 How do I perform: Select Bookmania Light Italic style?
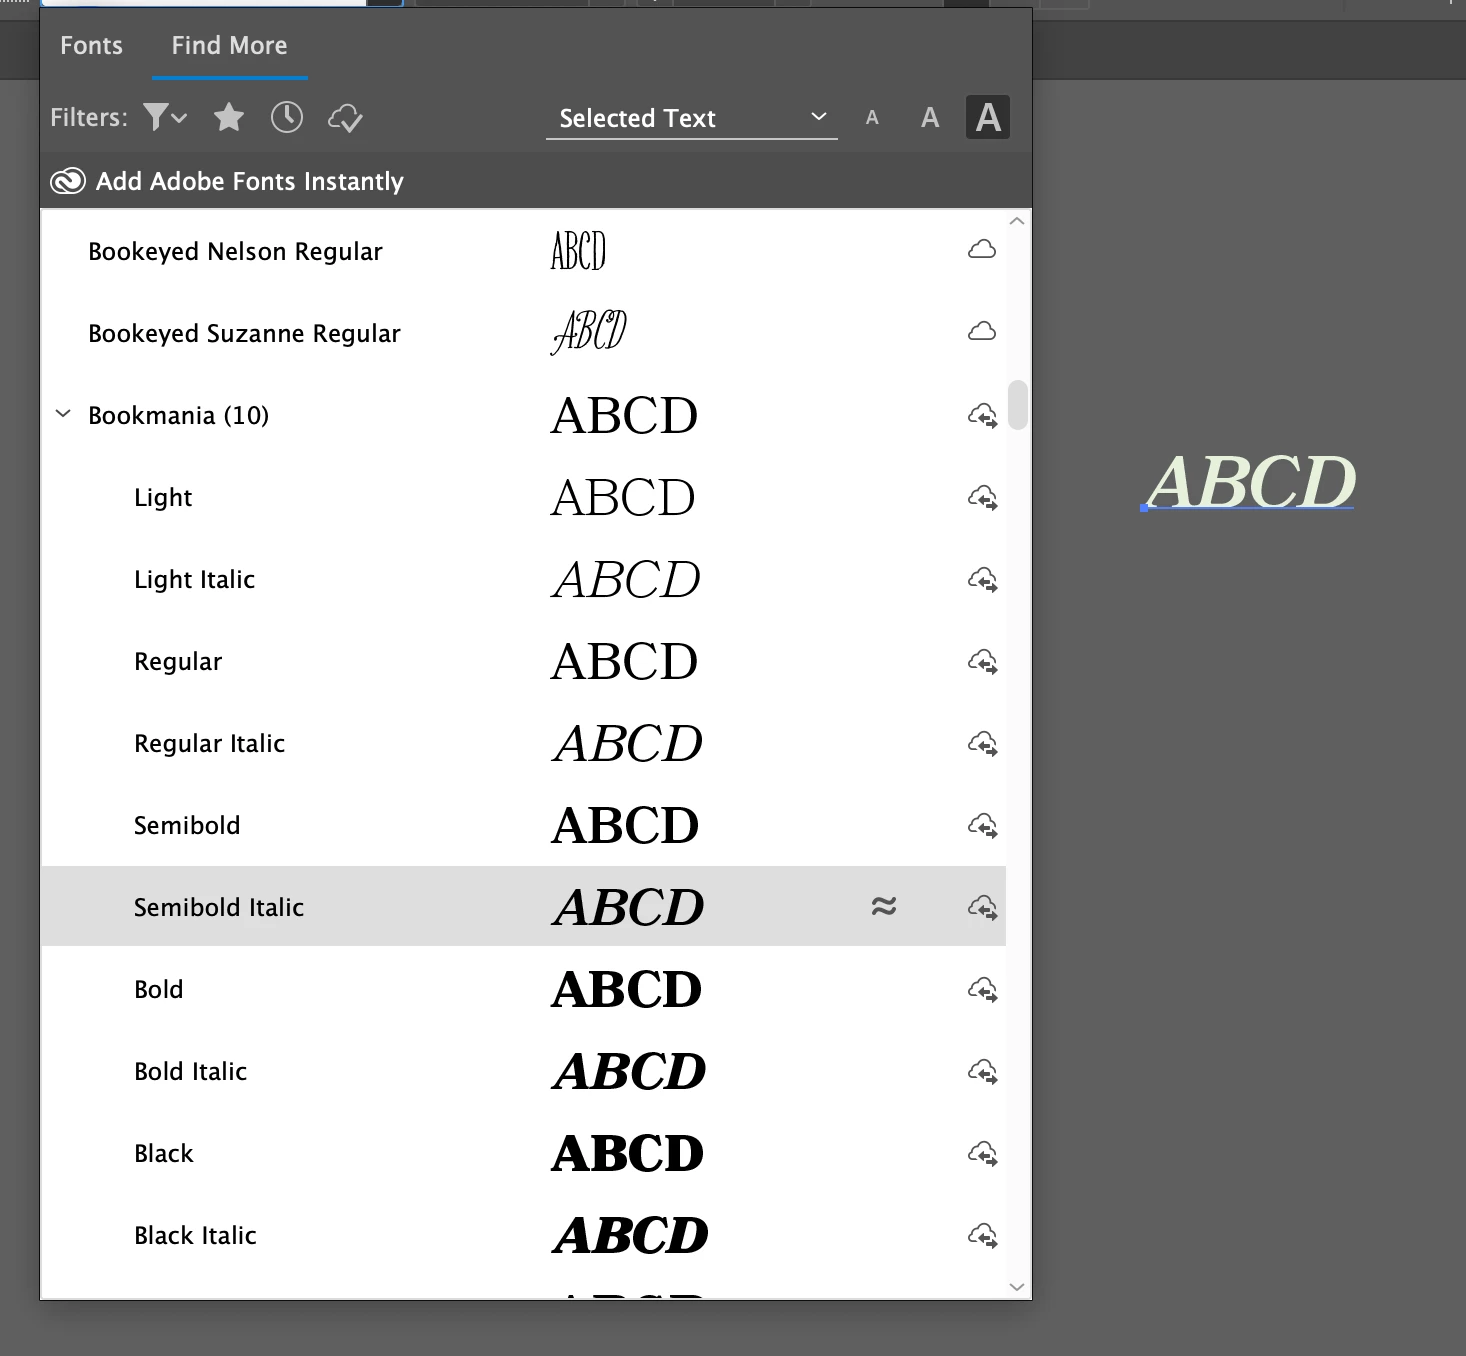pos(523,579)
